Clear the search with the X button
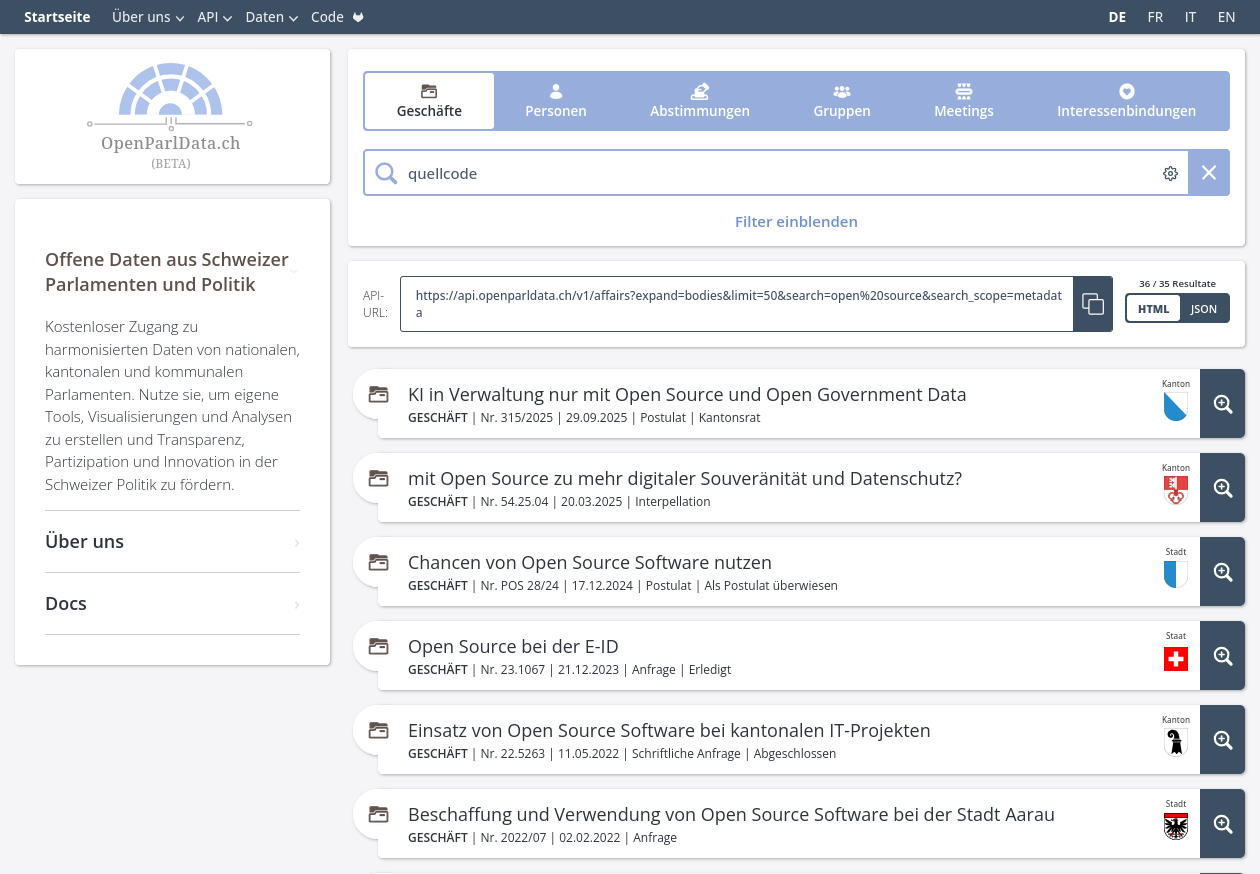Viewport: 1260px width, 874px height. point(1208,173)
